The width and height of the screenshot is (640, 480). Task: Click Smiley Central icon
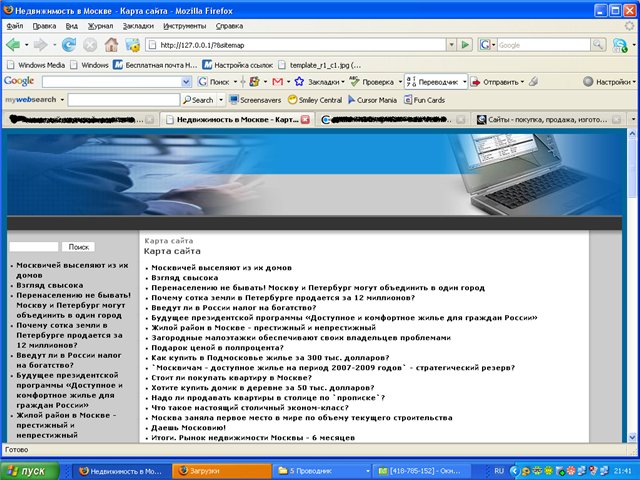coord(292,100)
